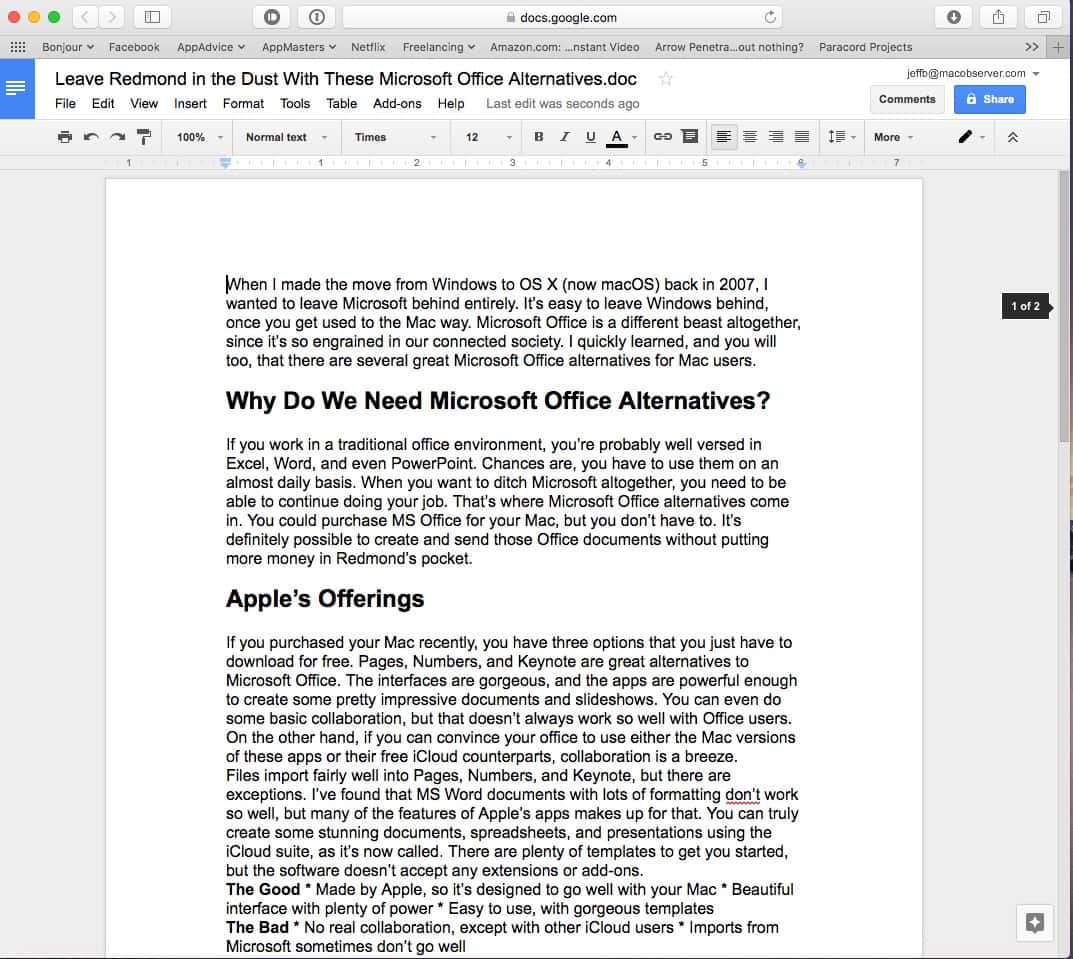The width and height of the screenshot is (1073, 959).
Task: Open the Explore button at bottom right
Action: point(1035,923)
